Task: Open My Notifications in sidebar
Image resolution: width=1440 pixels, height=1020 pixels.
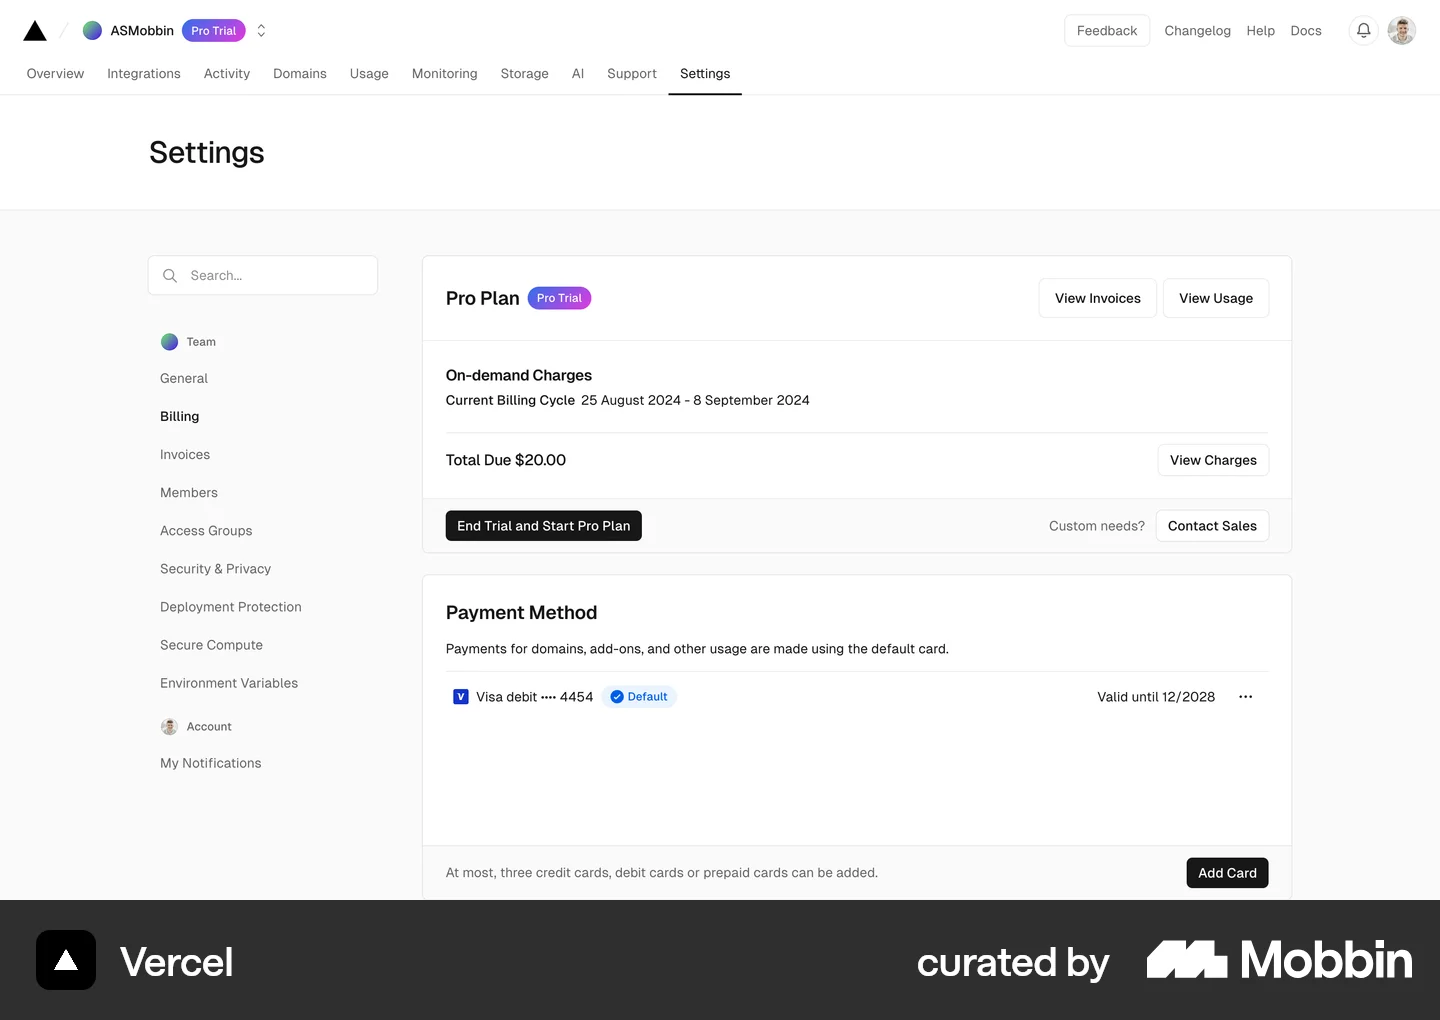Action: tap(211, 763)
